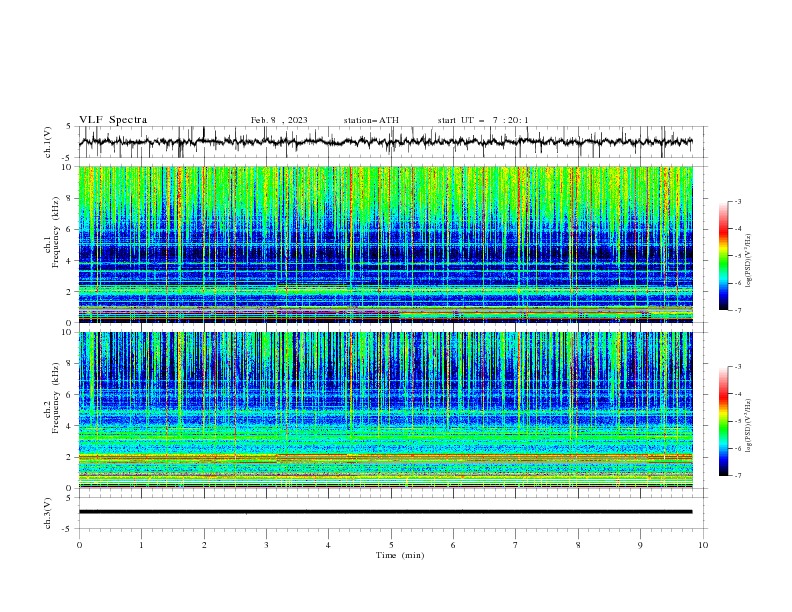The height and width of the screenshot is (612, 792).
Task: Click the 4 kHz tick on ch.2 frequency axis
Action: click(70, 426)
